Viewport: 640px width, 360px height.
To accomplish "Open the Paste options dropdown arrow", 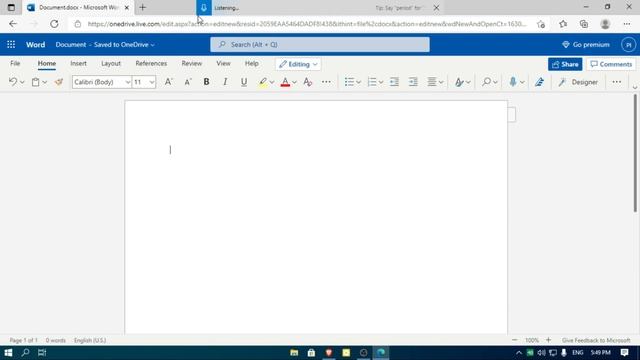I will (44, 82).
